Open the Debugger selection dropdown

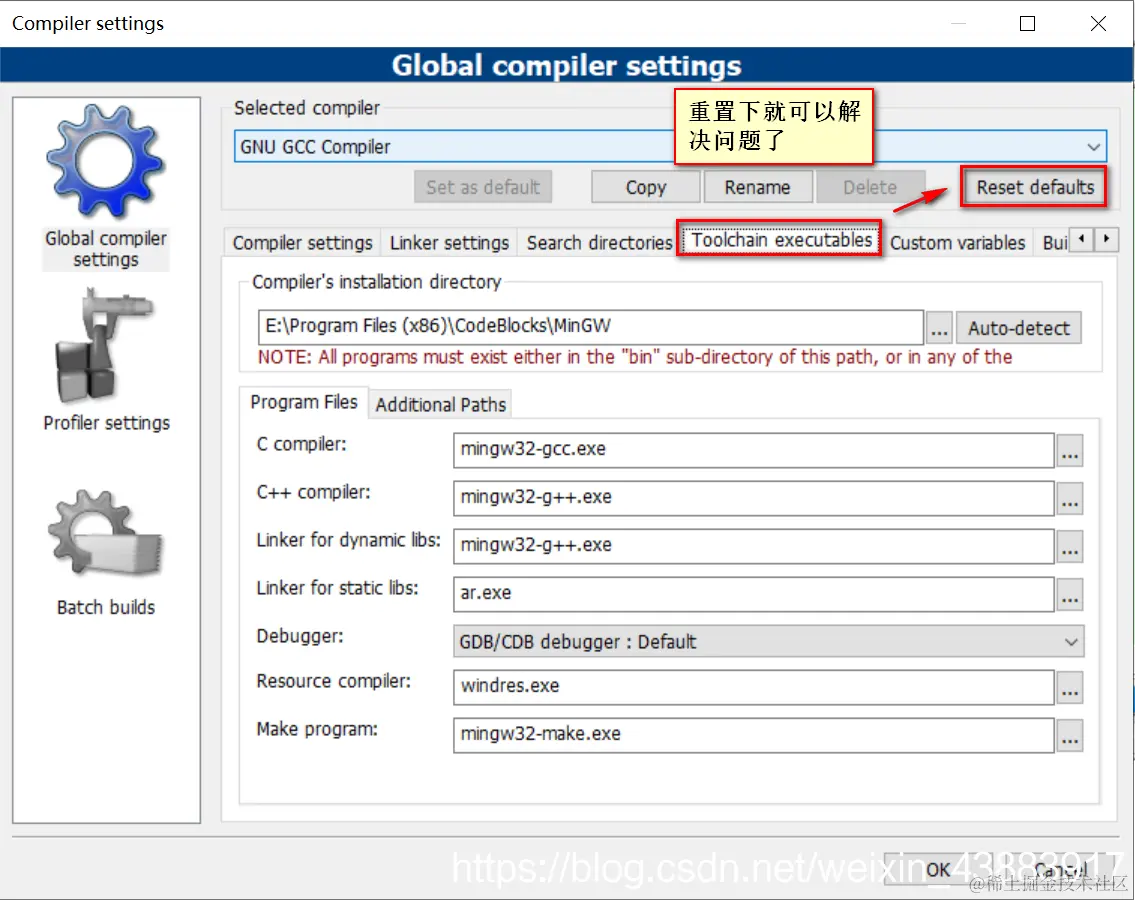coord(769,642)
